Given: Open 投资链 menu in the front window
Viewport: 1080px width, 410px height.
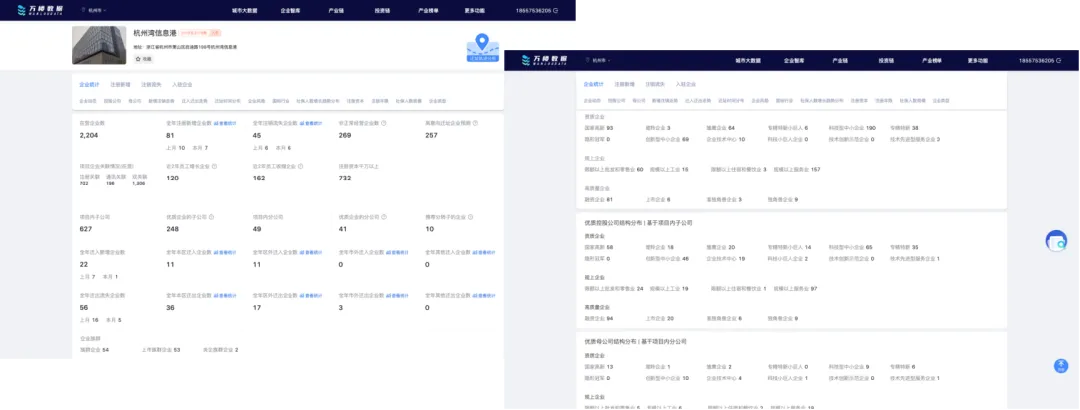Looking at the screenshot, I should pos(886,61).
